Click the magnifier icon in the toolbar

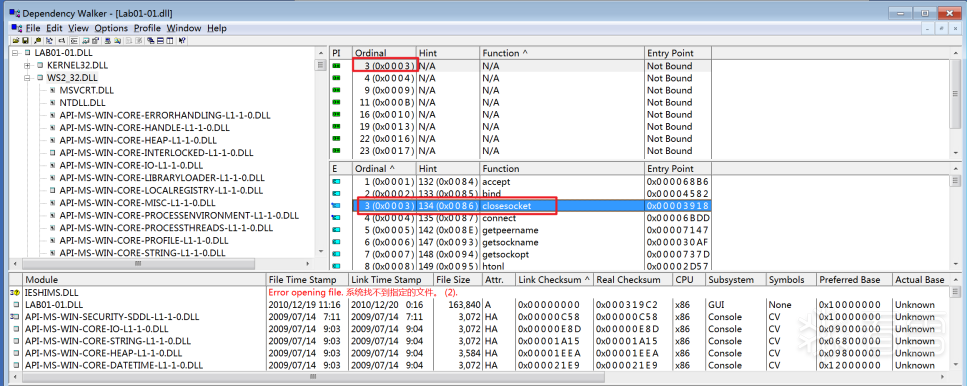click(38, 40)
